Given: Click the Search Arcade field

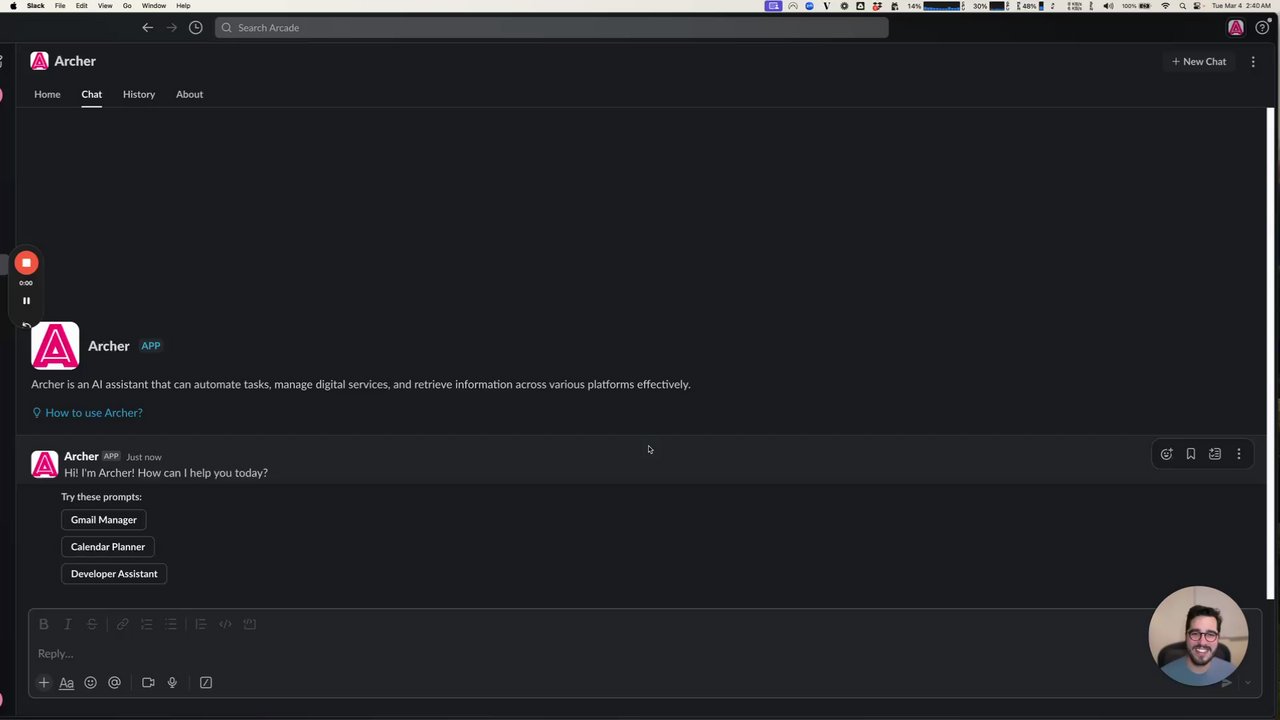Looking at the screenshot, I should pos(552,28).
